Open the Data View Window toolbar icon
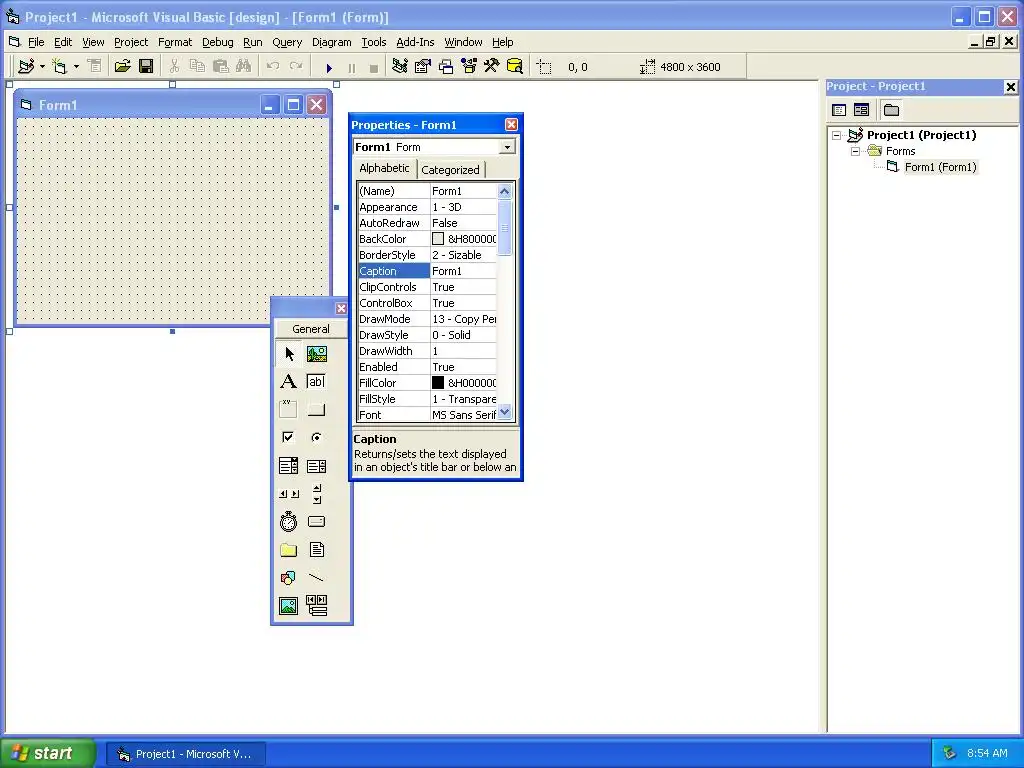This screenshot has width=1024, height=768. [x=515, y=67]
